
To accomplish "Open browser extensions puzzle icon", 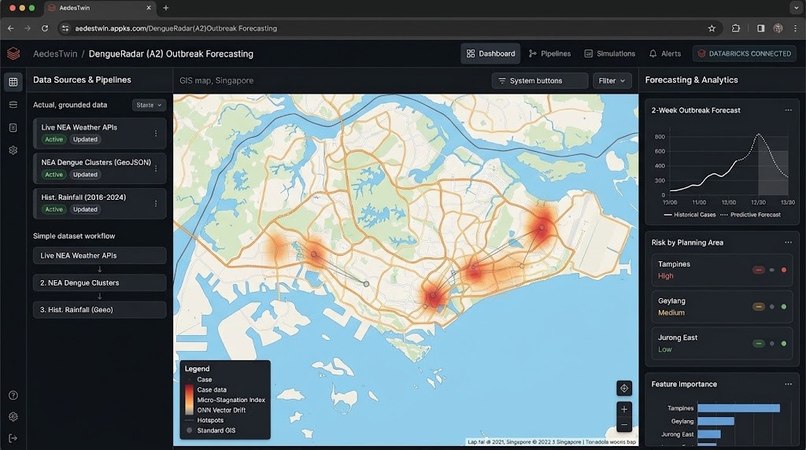I will [x=736, y=28].
